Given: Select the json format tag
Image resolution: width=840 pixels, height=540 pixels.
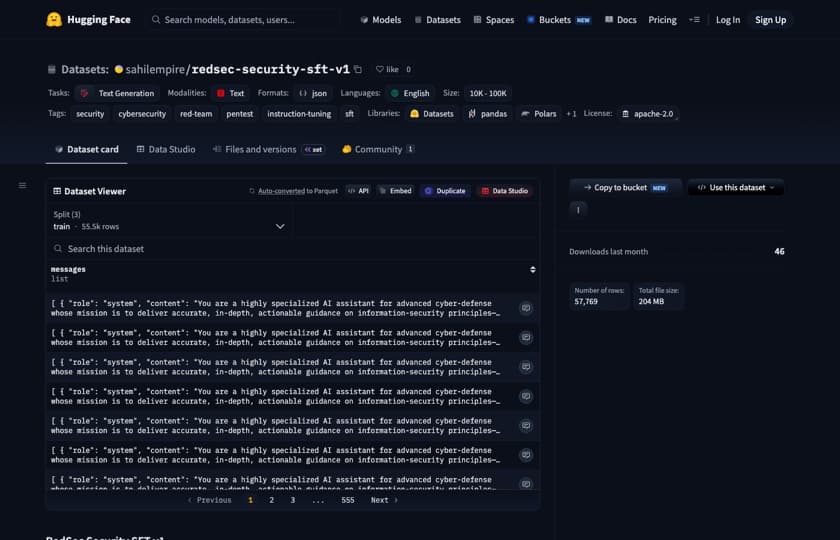Looking at the screenshot, I should click(x=313, y=93).
